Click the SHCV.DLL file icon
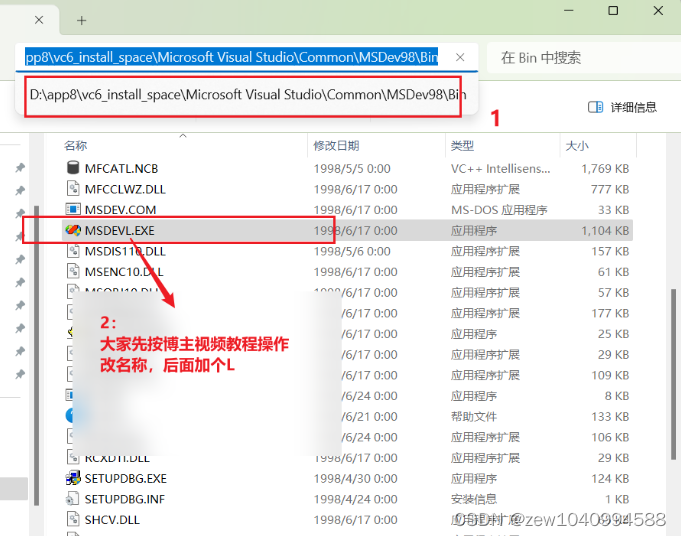 pos(73,519)
